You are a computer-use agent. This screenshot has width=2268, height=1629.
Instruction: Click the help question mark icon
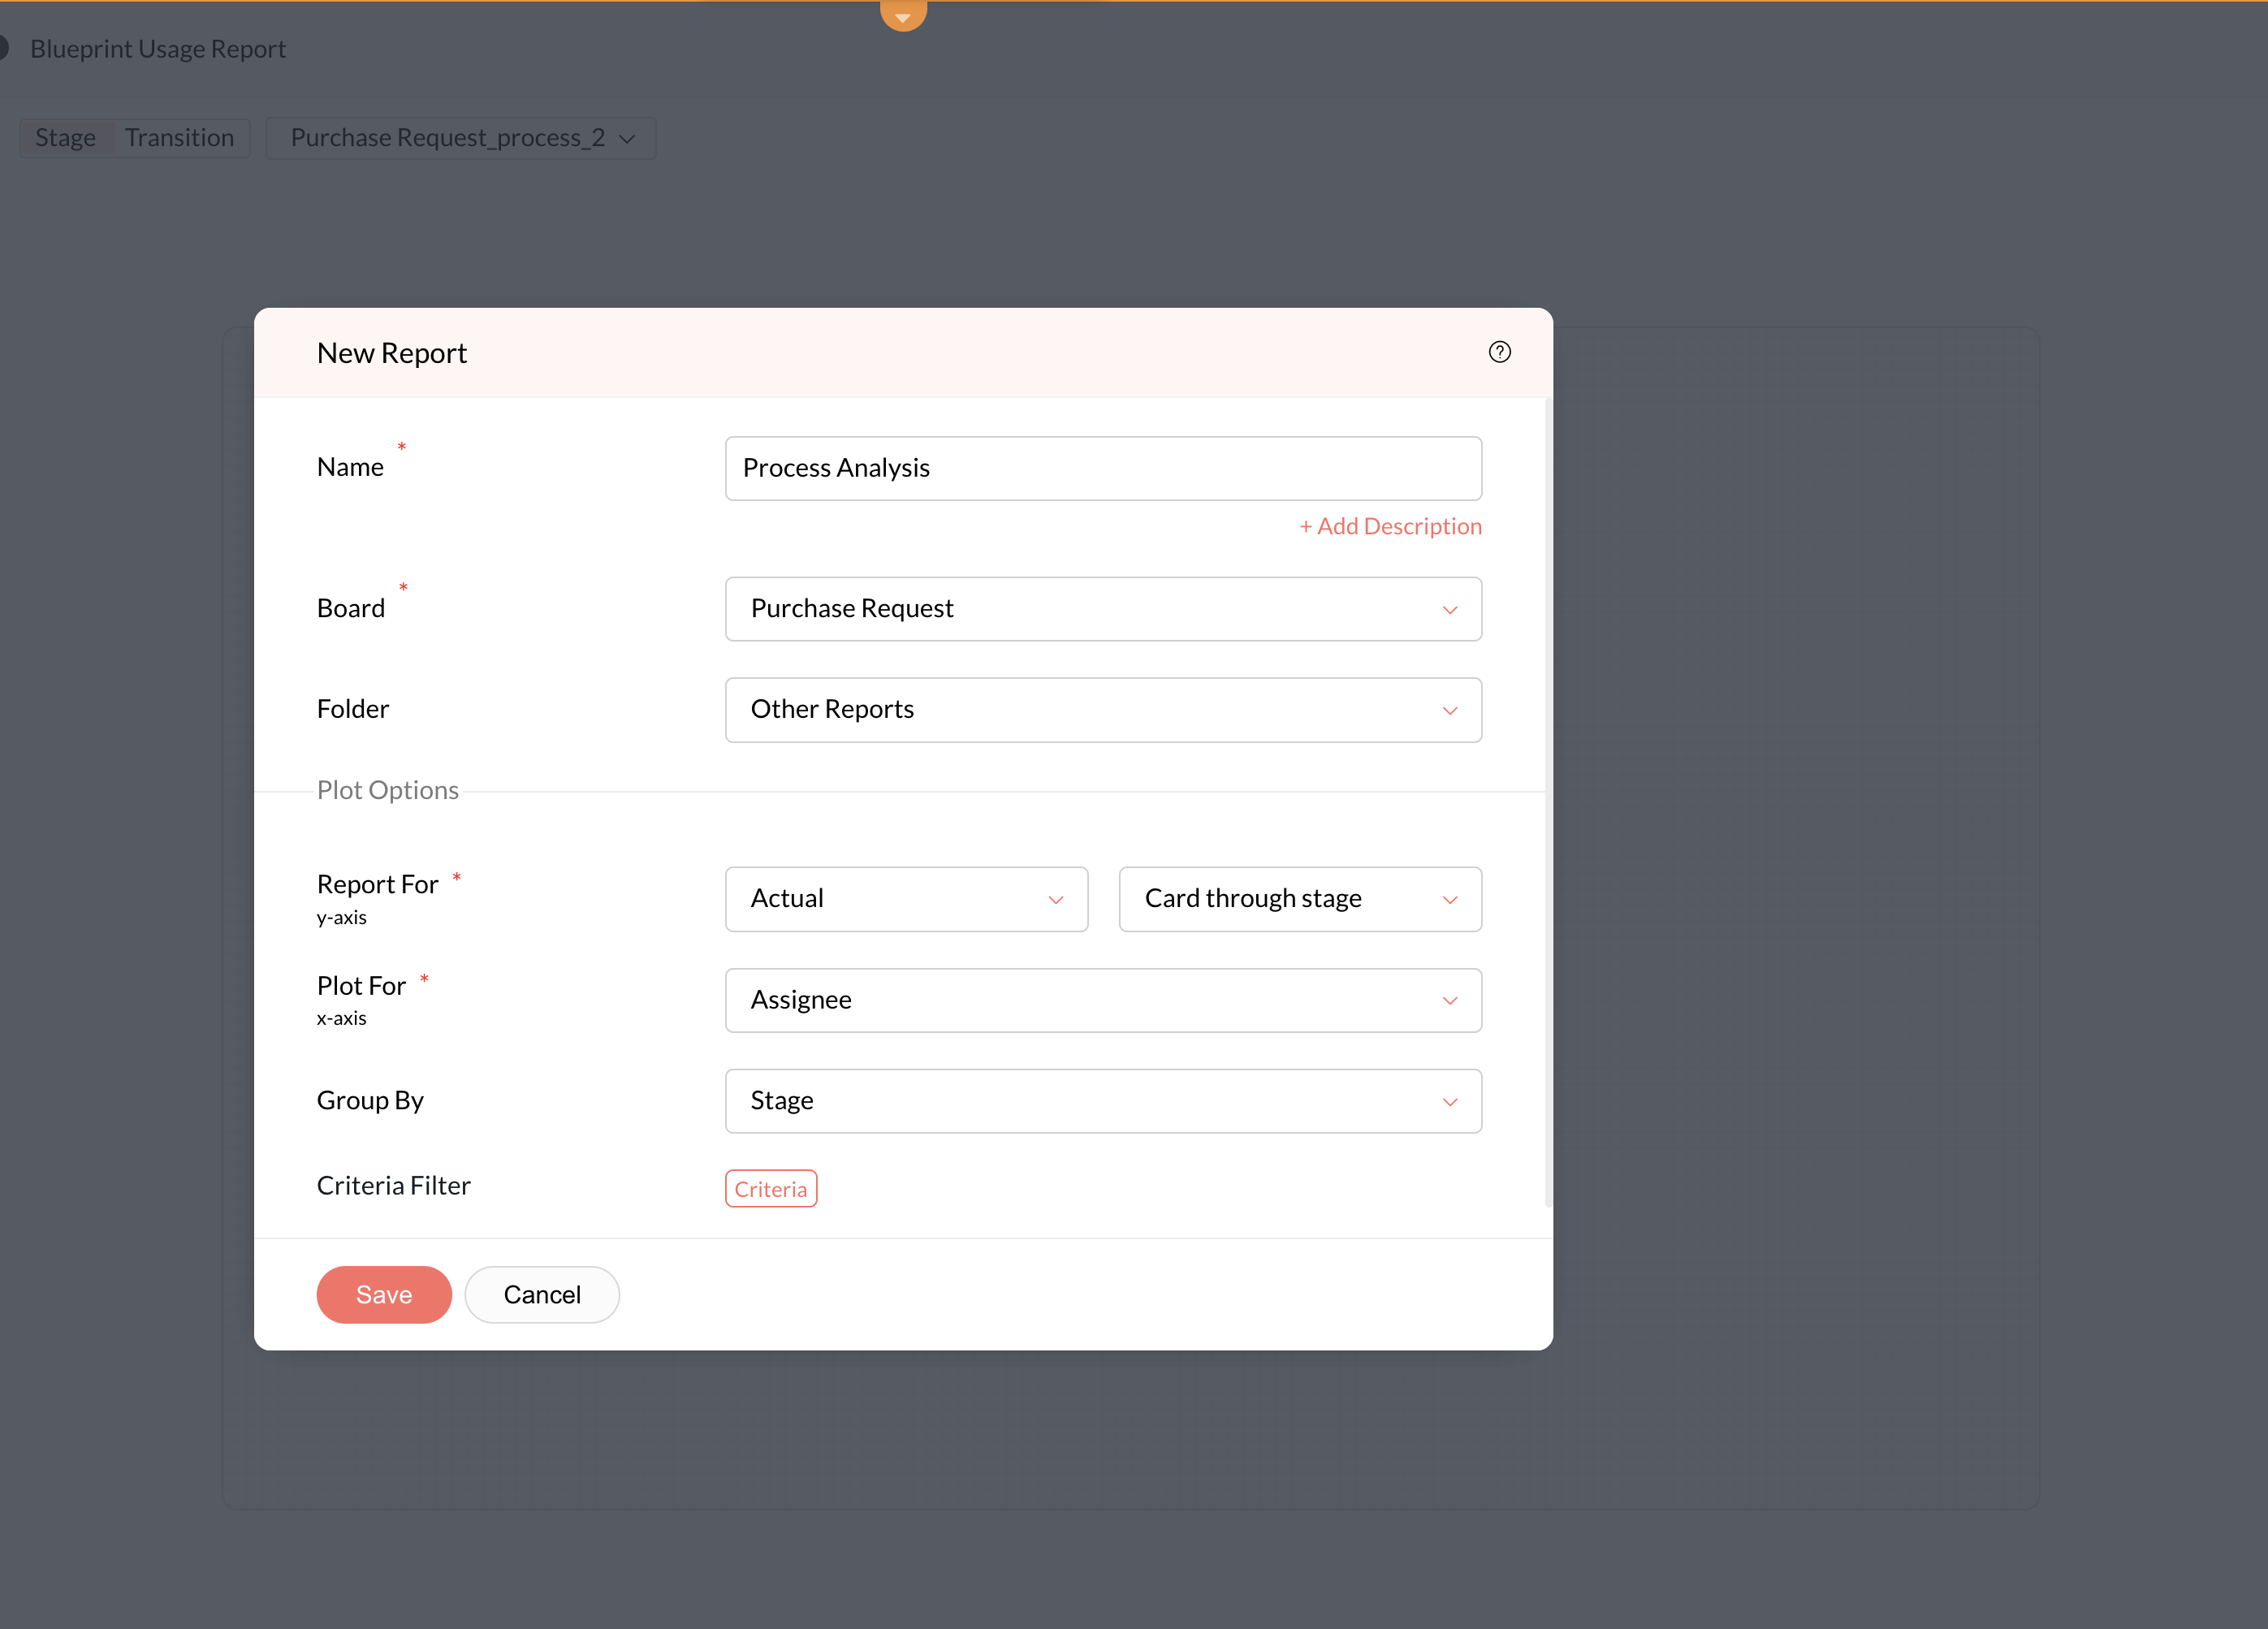click(1499, 352)
